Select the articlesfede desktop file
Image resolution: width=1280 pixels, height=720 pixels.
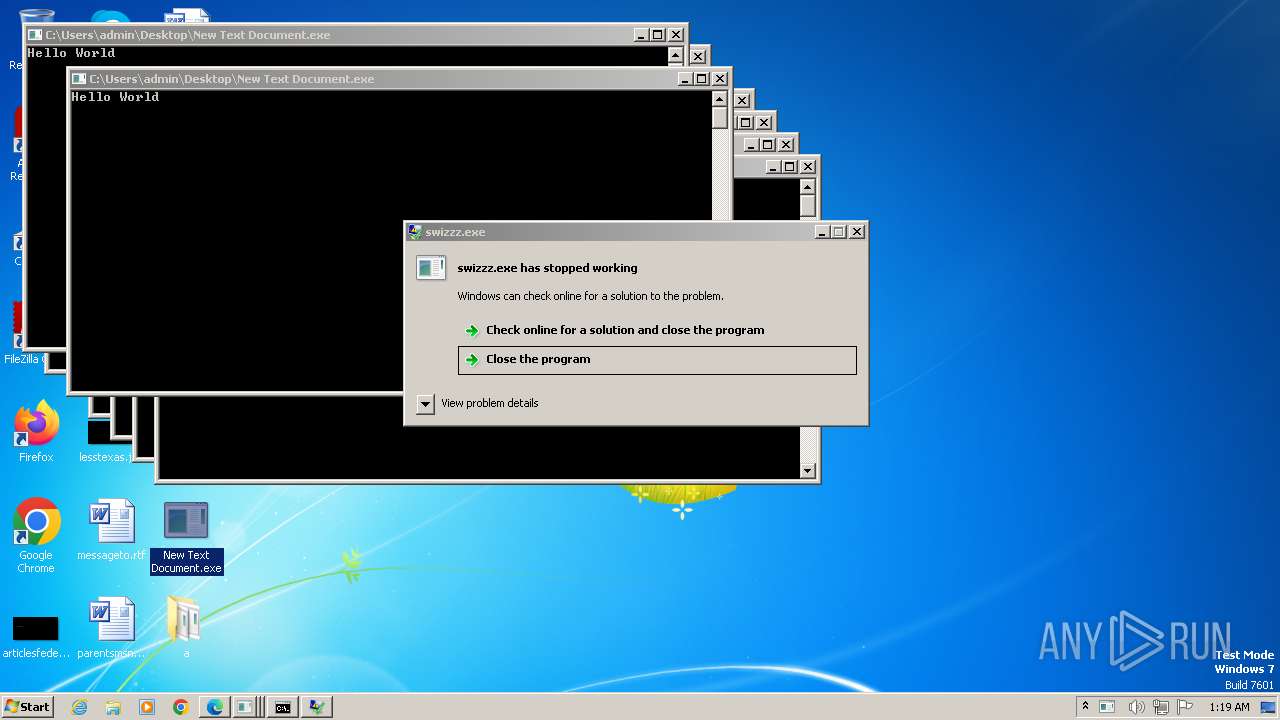(x=36, y=637)
